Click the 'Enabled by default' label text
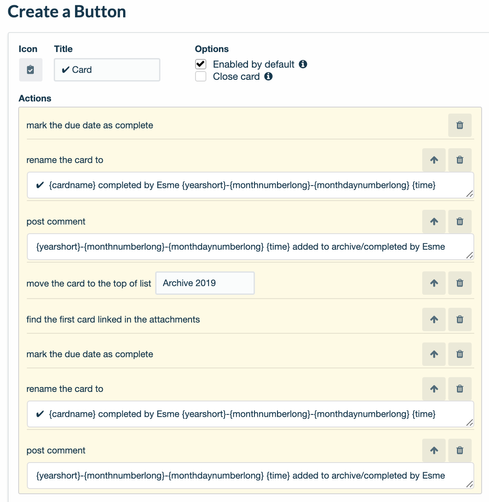489x502 pixels. 254,64
